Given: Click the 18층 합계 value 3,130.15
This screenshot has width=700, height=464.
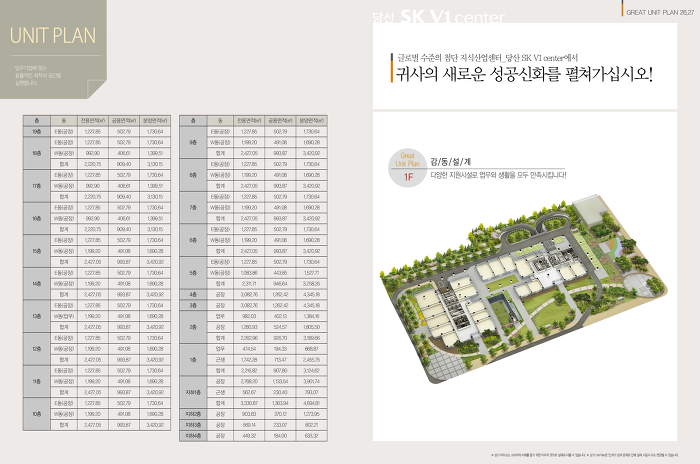Looking at the screenshot, I should pos(155,164).
